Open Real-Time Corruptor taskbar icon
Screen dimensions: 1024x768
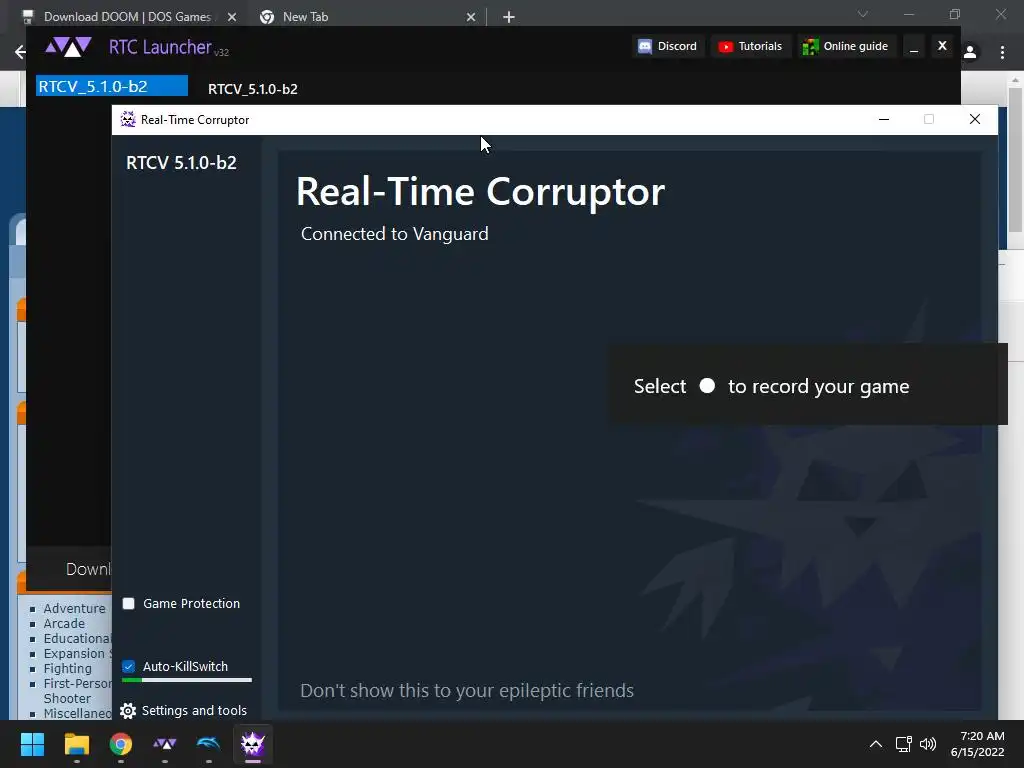pos(252,744)
